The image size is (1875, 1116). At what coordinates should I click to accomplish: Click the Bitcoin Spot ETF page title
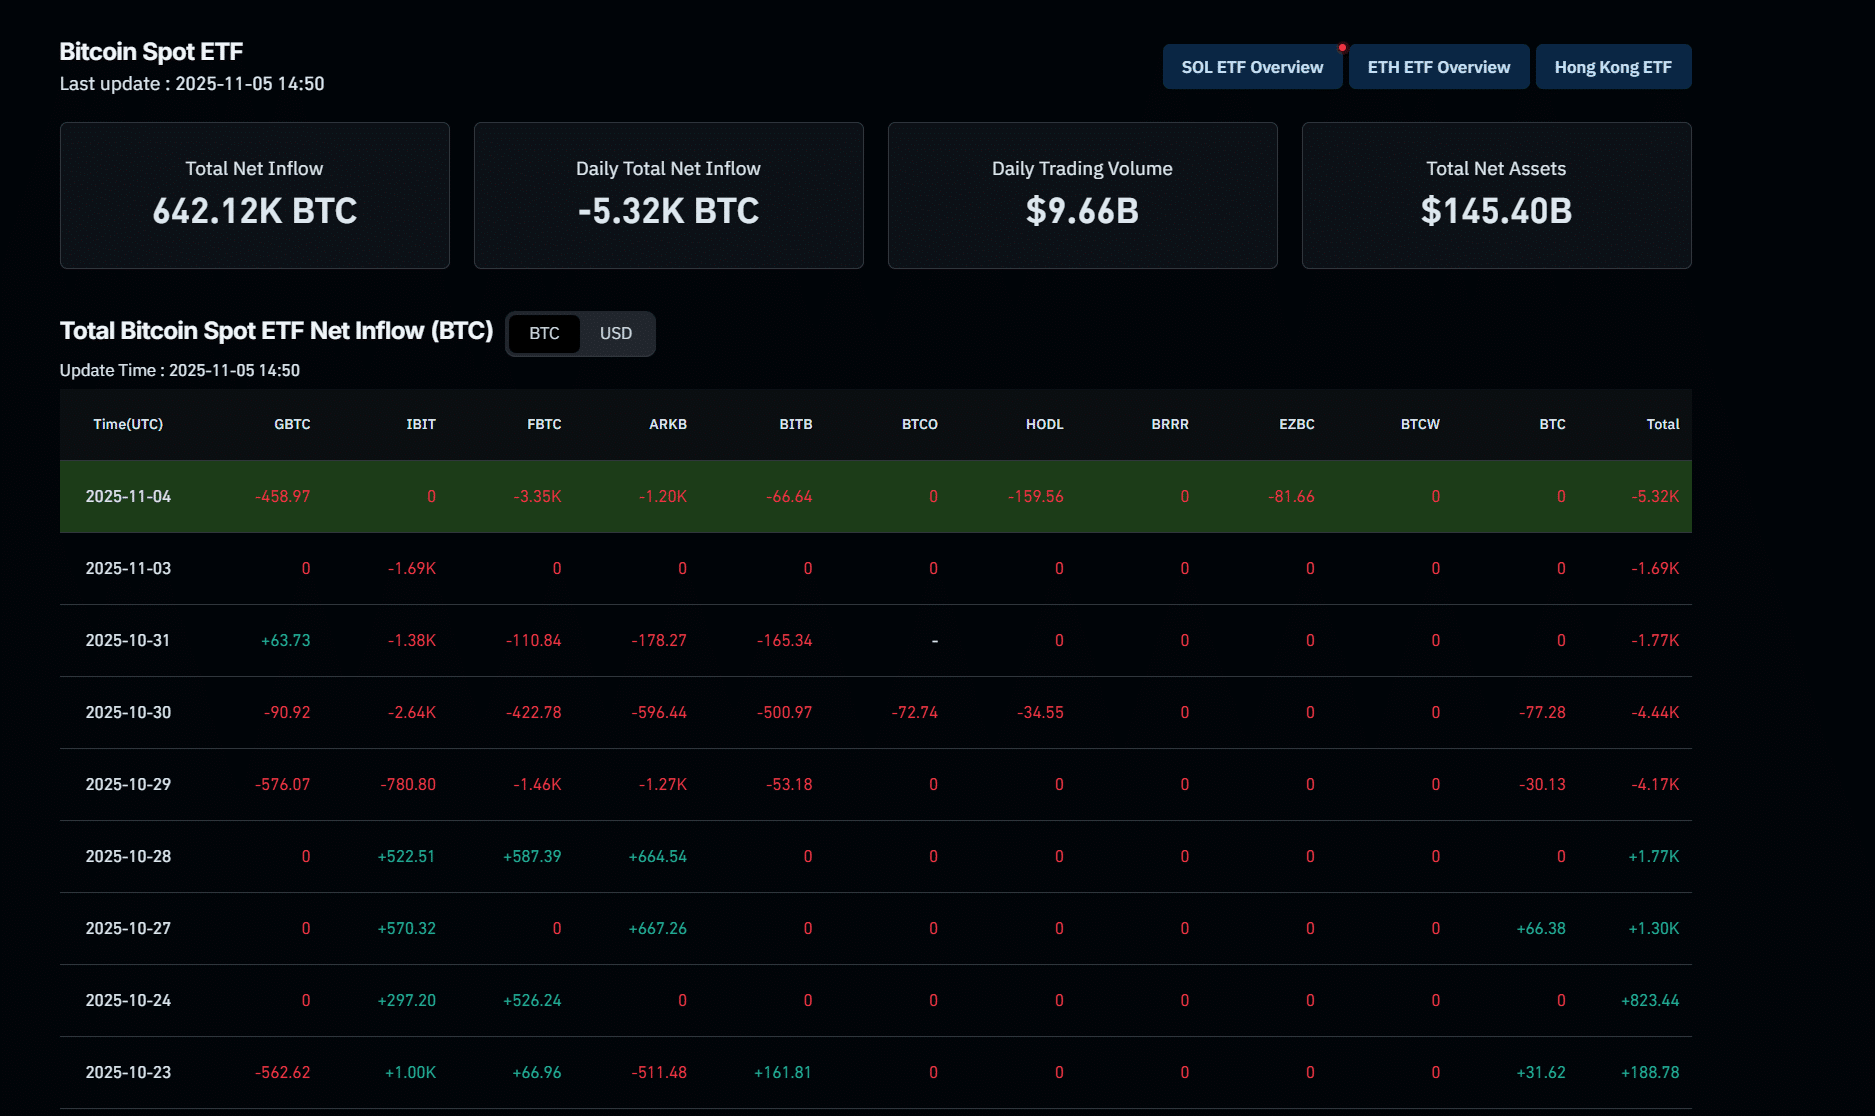click(x=151, y=51)
